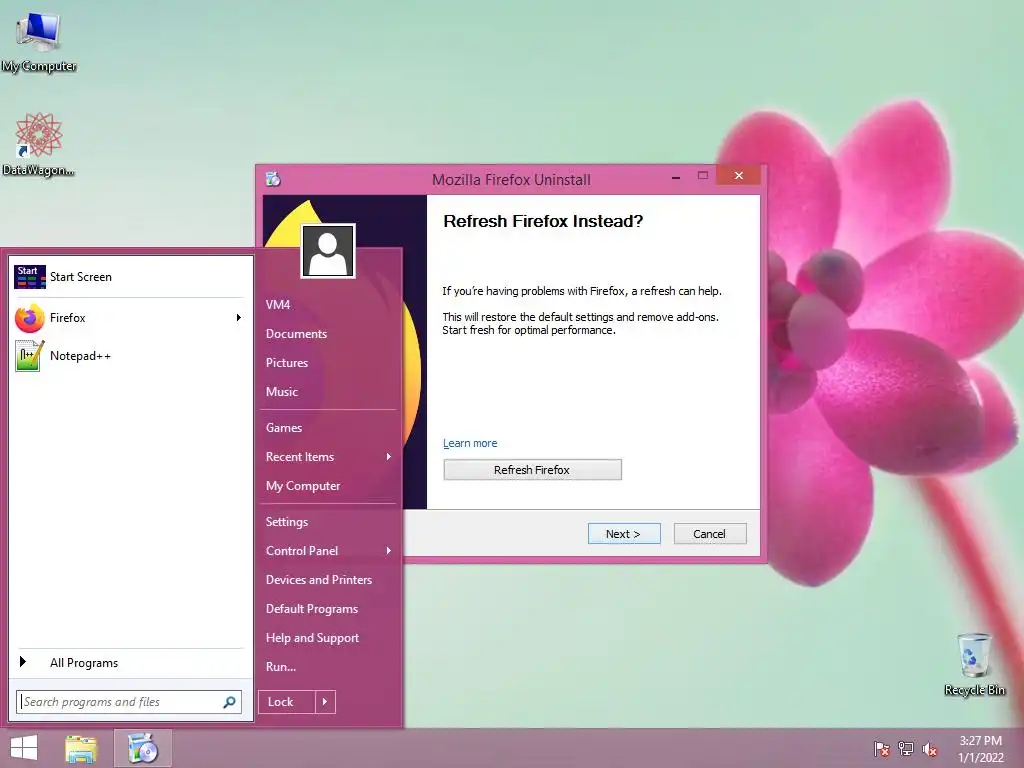Open Help and Support
The height and width of the screenshot is (768, 1024).
pos(312,638)
